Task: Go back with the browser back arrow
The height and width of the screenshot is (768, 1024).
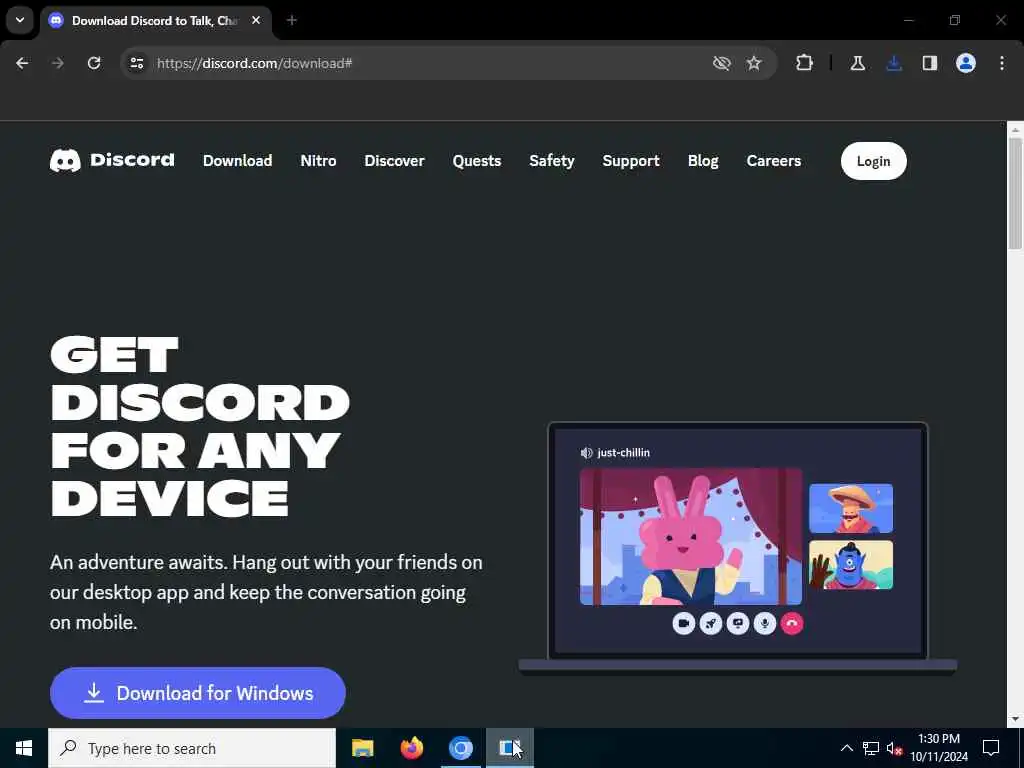Action: (x=22, y=63)
